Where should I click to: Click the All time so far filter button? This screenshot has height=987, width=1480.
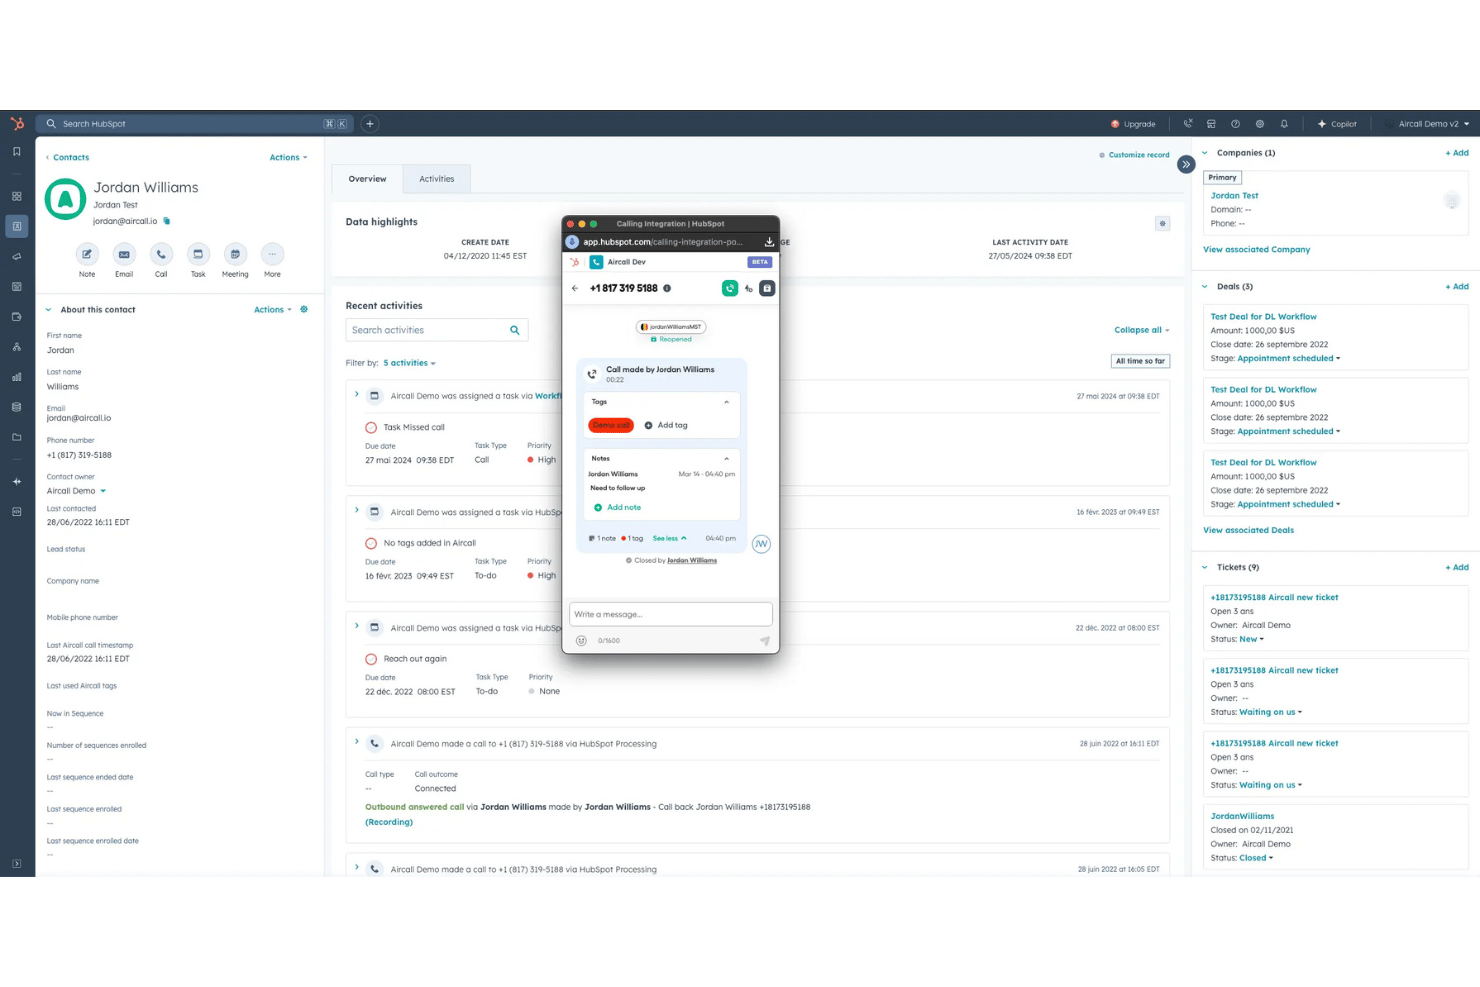coord(1140,361)
